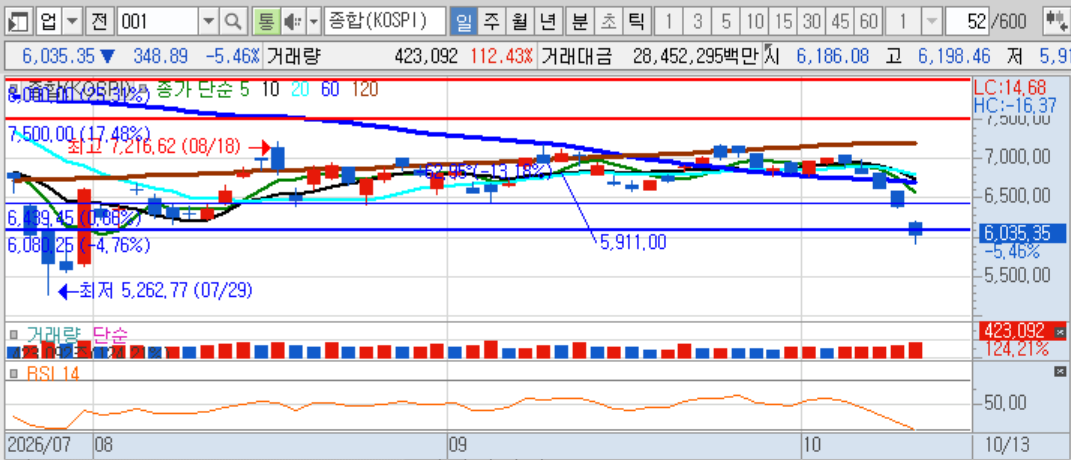The width and height of the screenshot is (1071, 460).
Task: Click the 1 interval button
Action: pos(668,23)
